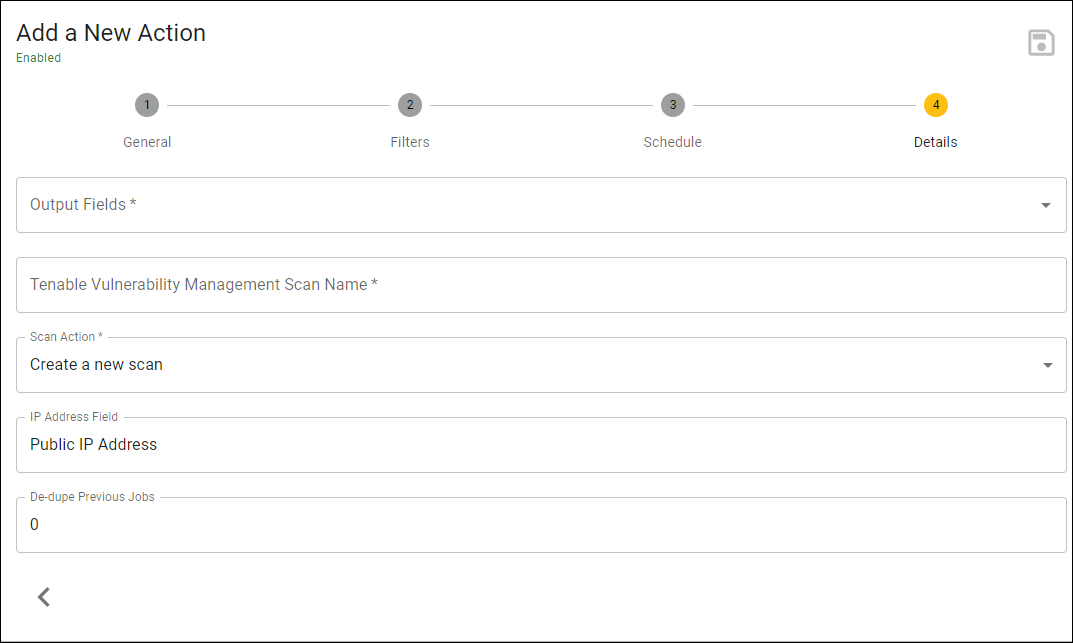Go back with the left chevron arrow
Viewport: 1073px width, 643px height.
(x=44, y=597)
